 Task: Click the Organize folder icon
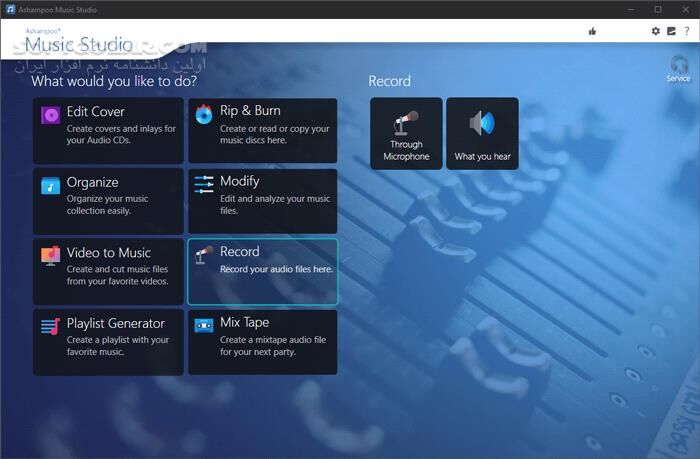coord(51,186)
